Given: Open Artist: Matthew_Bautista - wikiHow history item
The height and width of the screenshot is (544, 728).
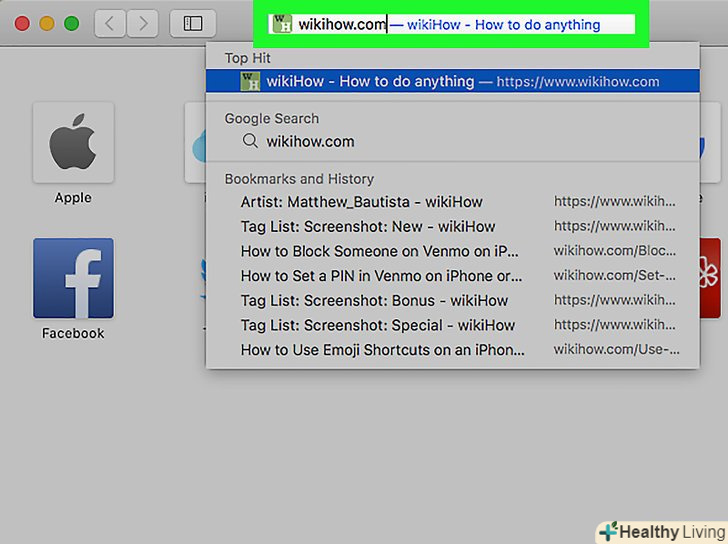Looking at the screenshot, I should click(x=453, y=202).
